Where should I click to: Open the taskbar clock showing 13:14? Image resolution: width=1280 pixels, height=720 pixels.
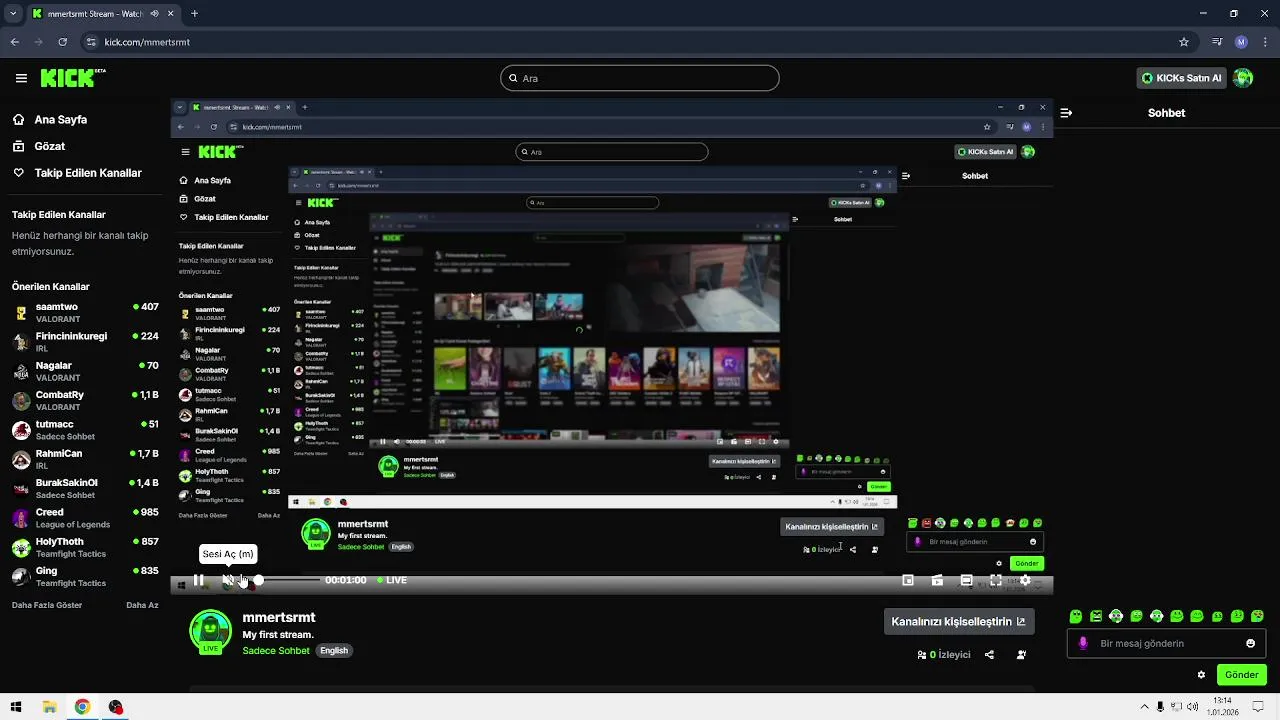1222,707
